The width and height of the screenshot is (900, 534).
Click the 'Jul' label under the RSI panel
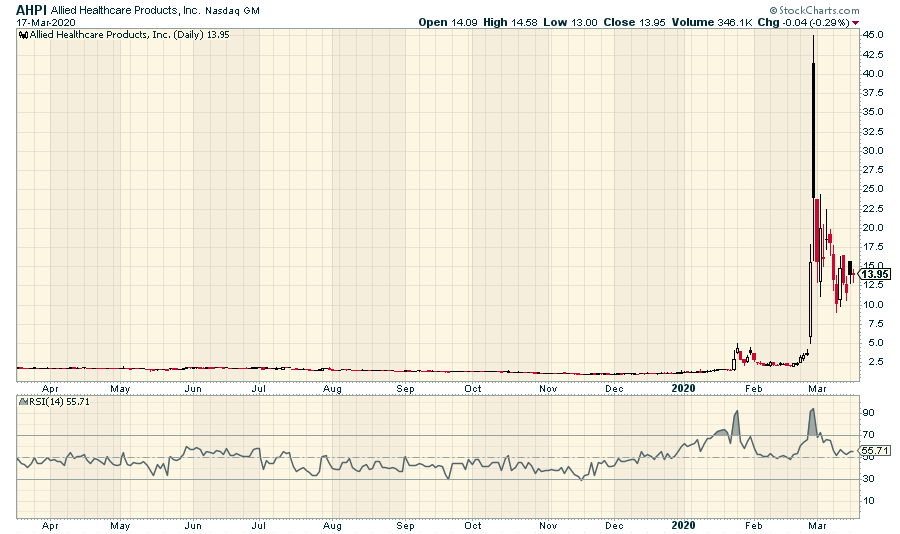point(259,525)
